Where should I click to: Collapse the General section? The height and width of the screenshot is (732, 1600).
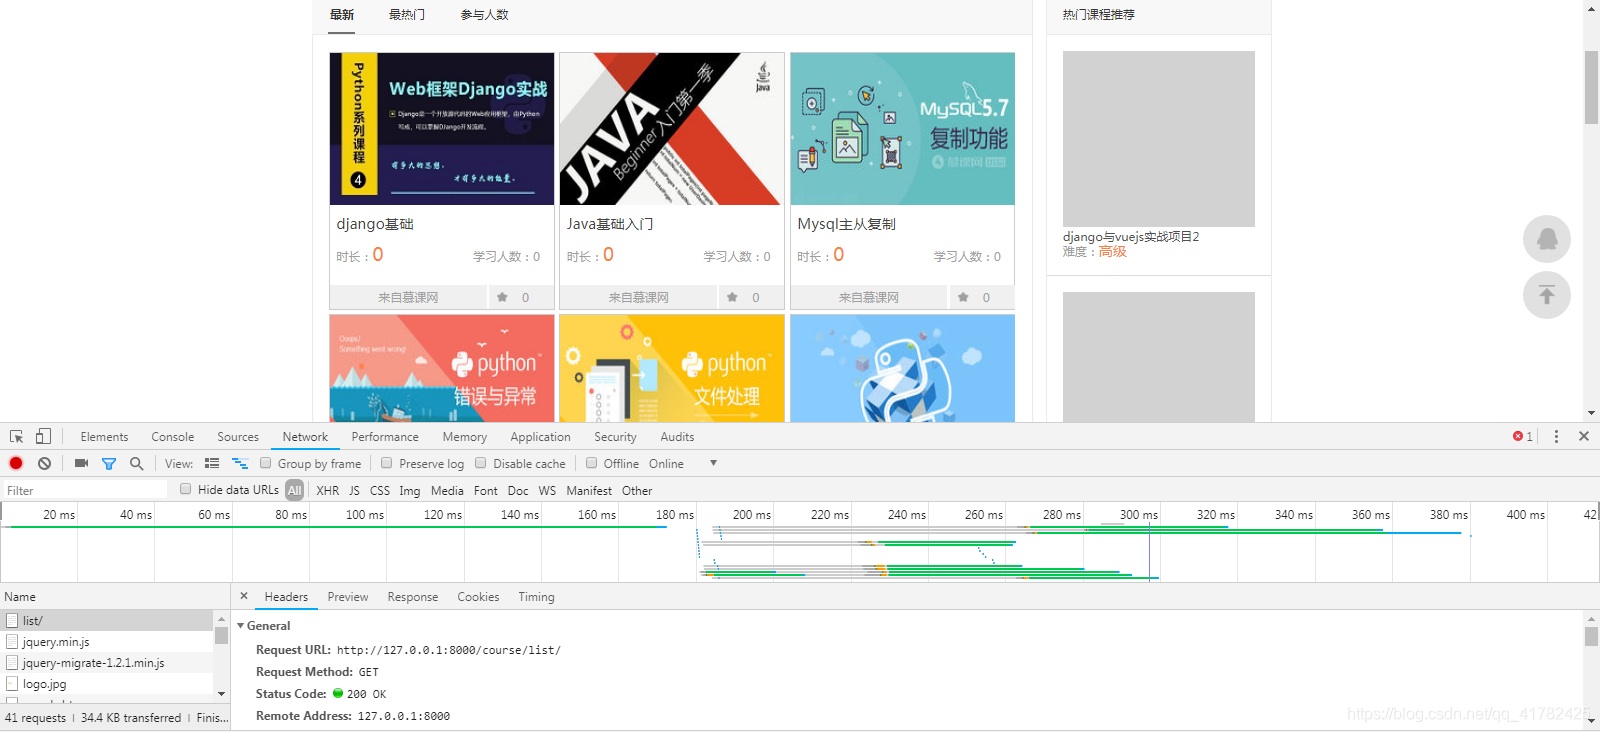pos(240,626)
